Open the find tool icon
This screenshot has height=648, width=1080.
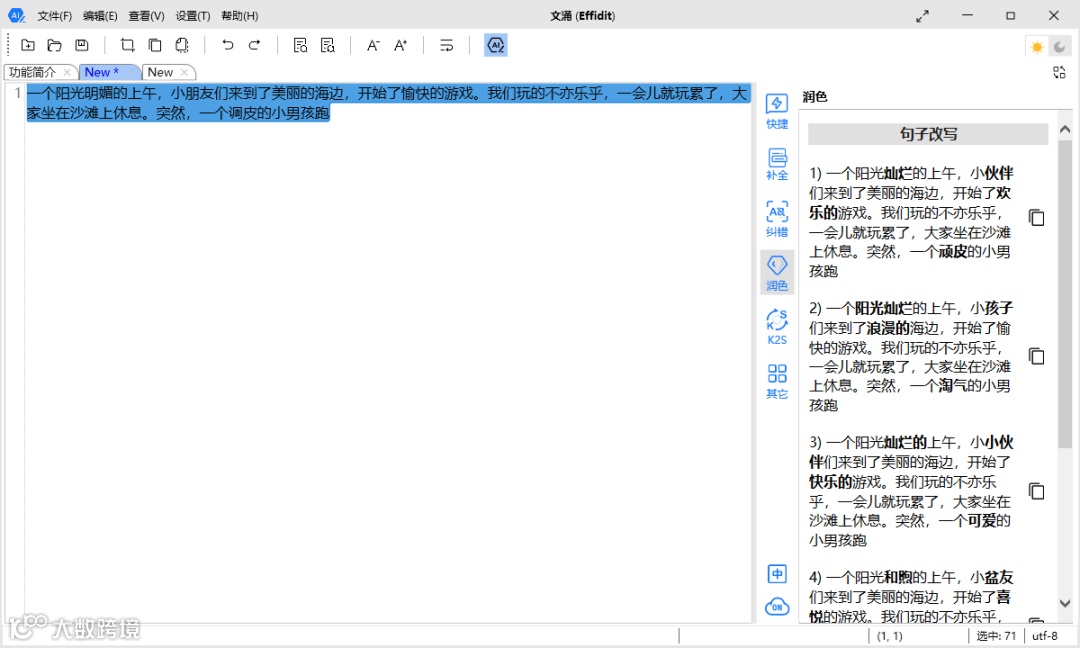coord(300,45)
